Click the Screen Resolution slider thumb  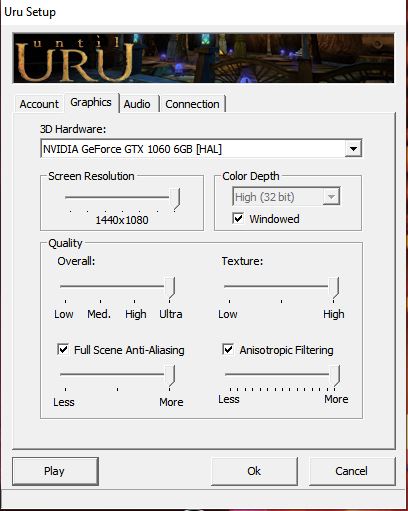(x=175, y=199)
